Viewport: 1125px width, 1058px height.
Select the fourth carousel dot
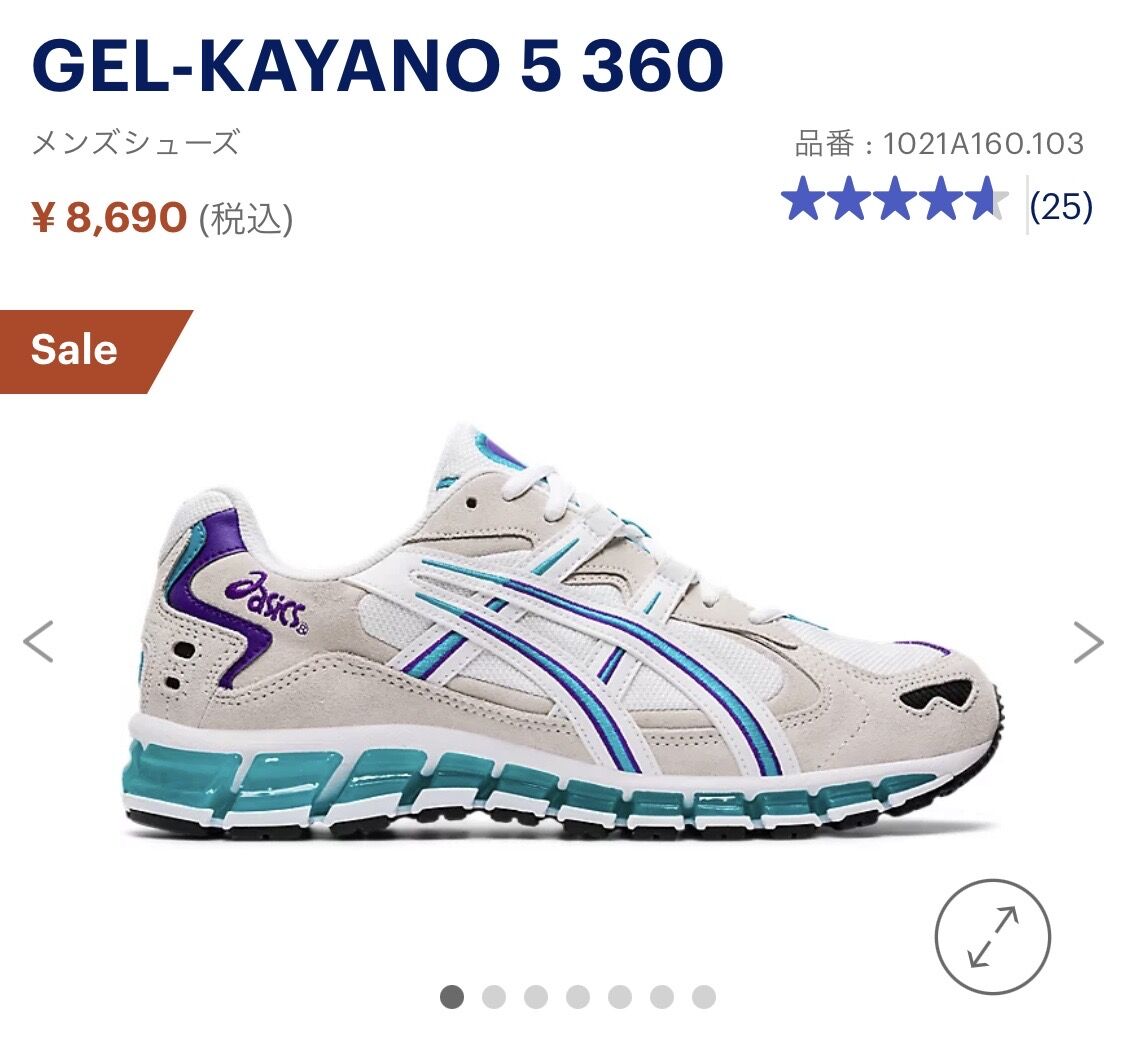click(578, 996)
